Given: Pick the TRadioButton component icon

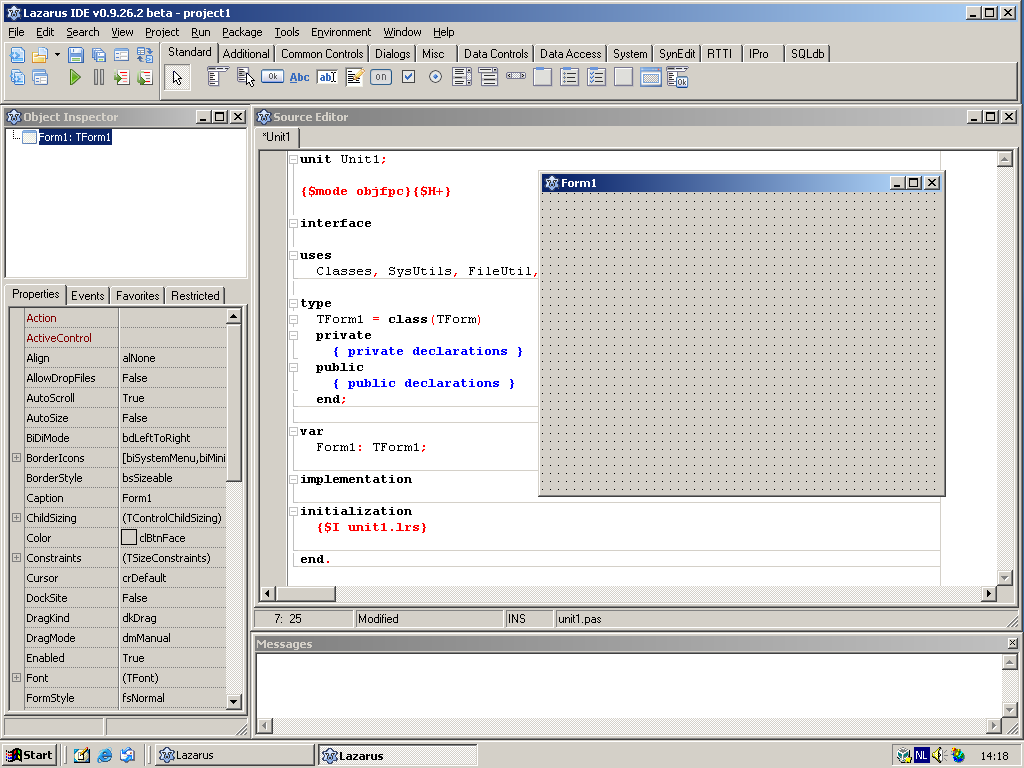Looking at the screenshot, I should point(433,76).
